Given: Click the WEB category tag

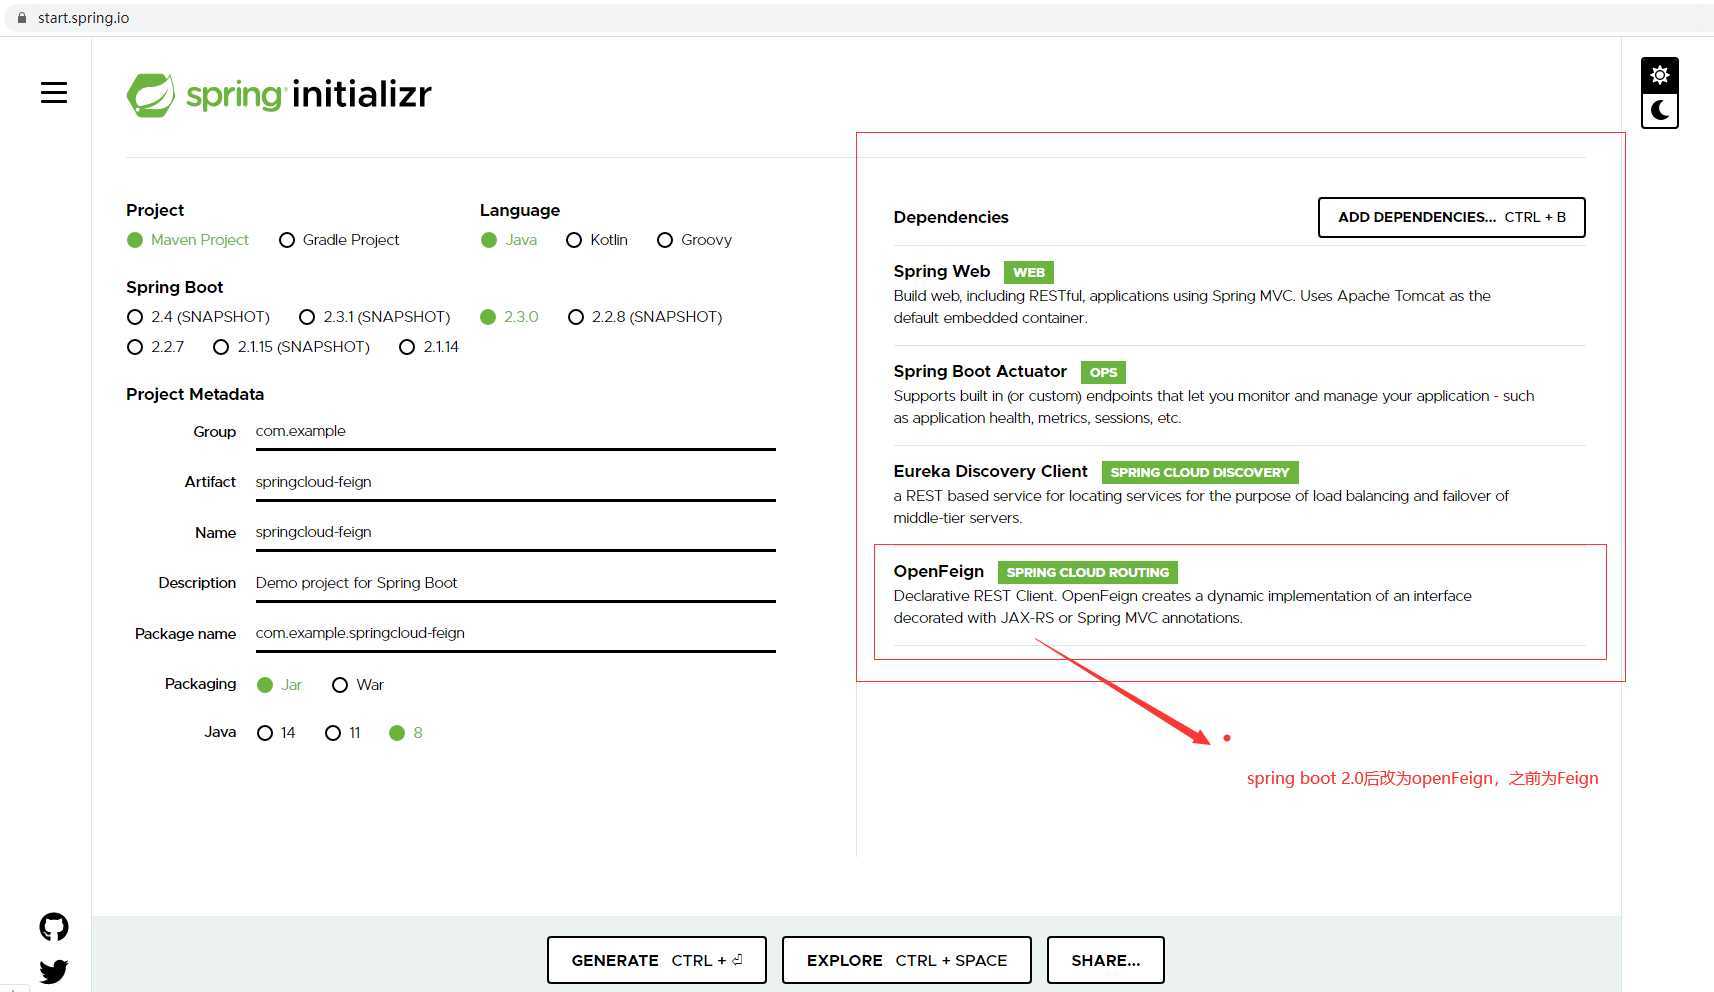Looking at the screenshot, I should coord(1029,272).
